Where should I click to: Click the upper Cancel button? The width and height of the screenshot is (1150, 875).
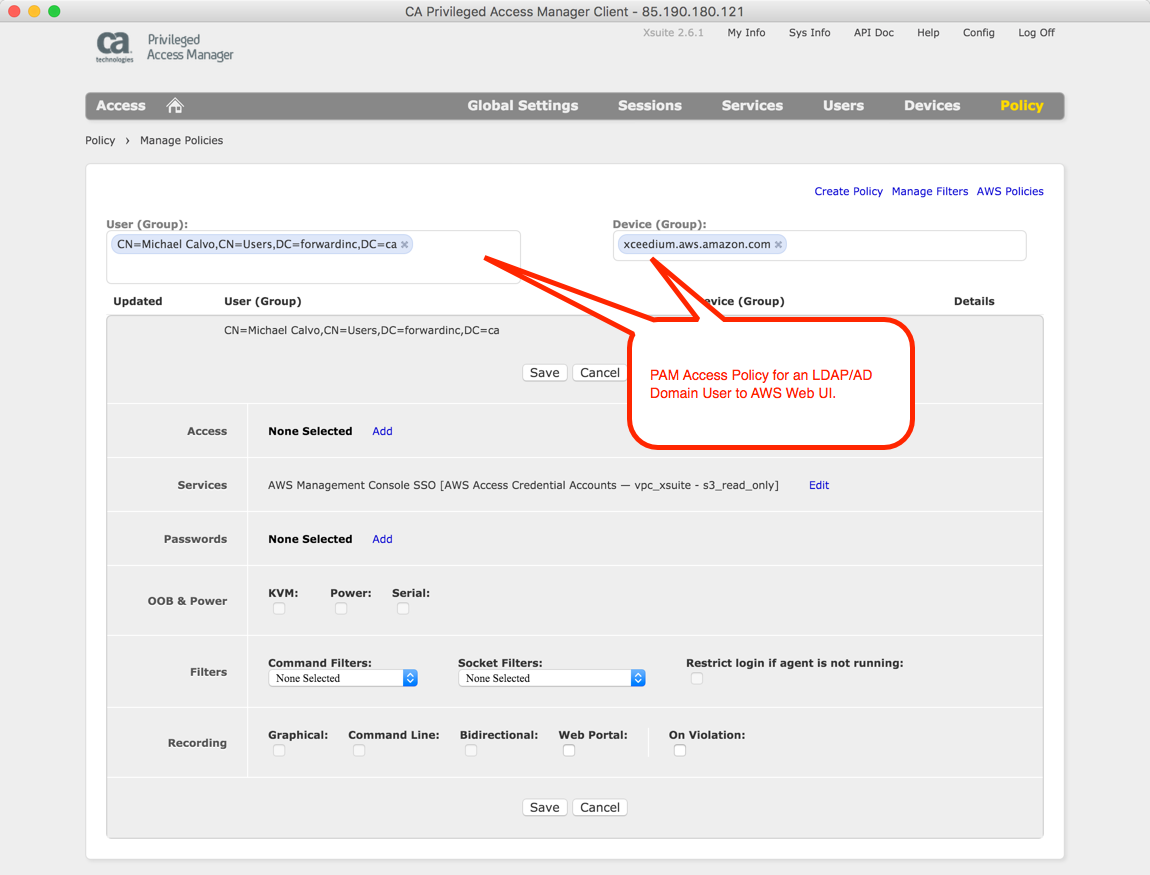[x=599, y=373]
